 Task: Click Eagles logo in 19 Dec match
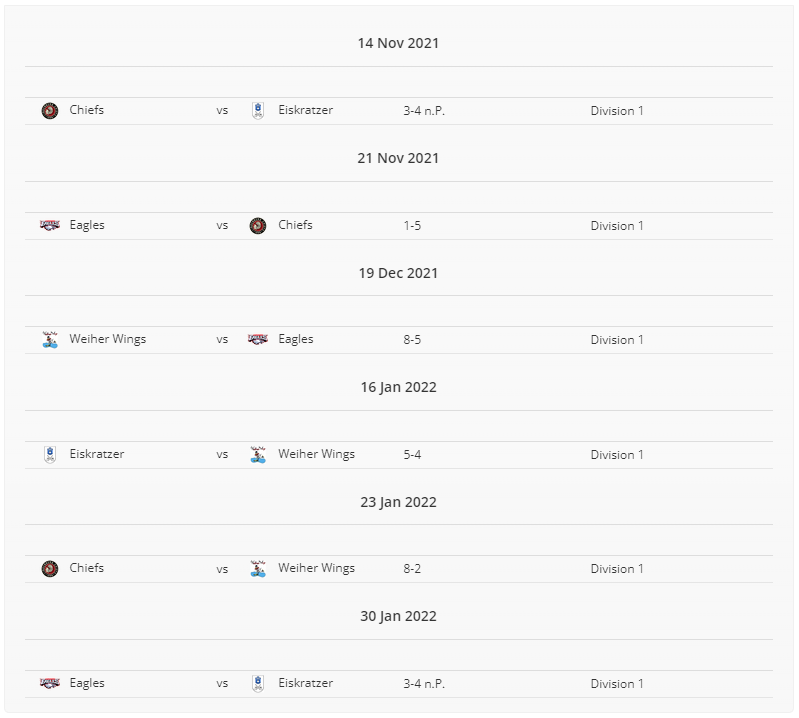(258, 339)
